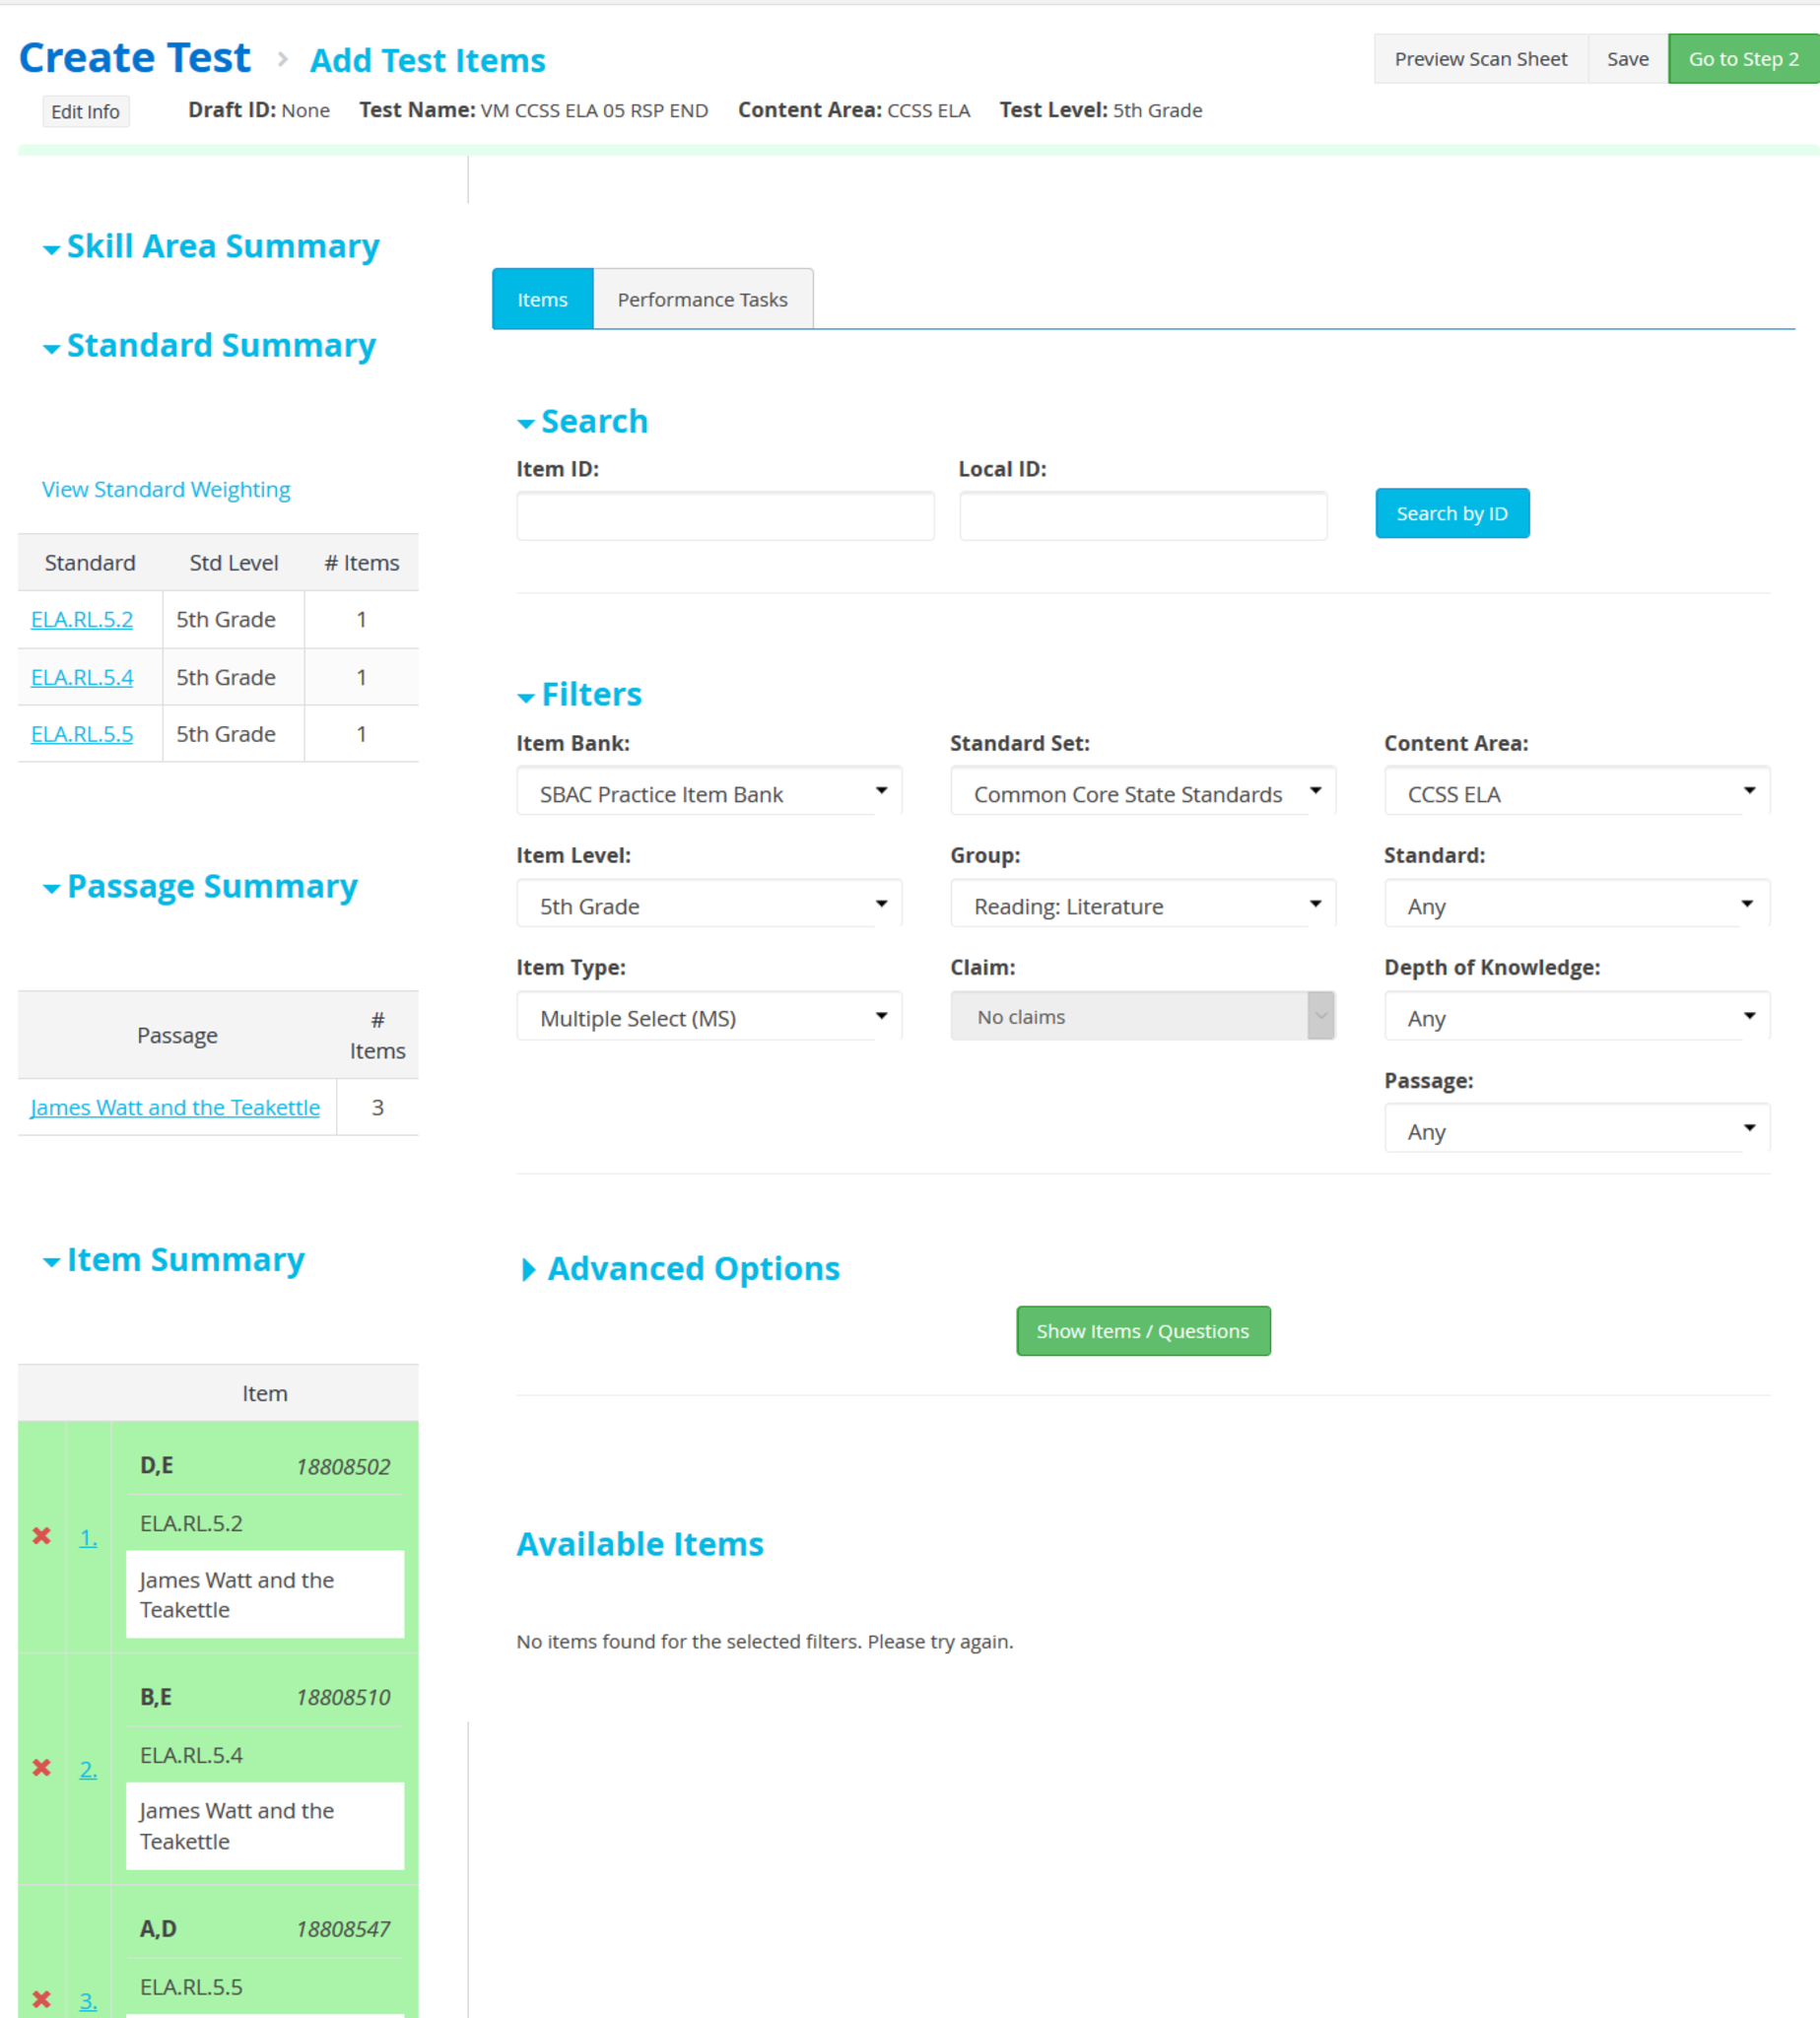
Task: Click the Item ID input field
Action: 725,516
